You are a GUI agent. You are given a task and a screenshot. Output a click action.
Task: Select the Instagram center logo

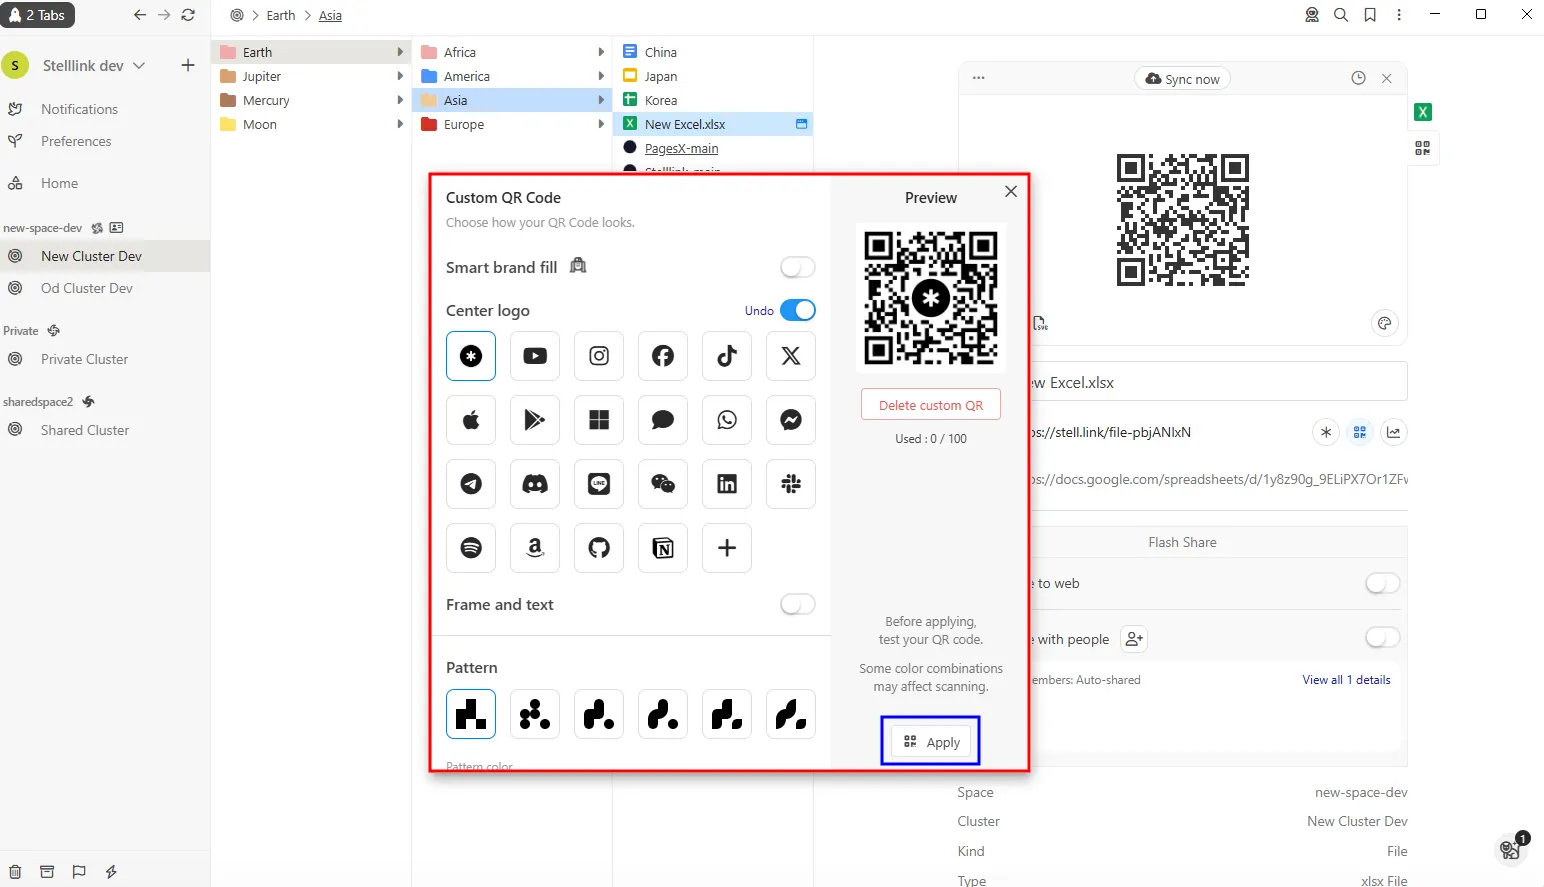click(x=598, y=356)
